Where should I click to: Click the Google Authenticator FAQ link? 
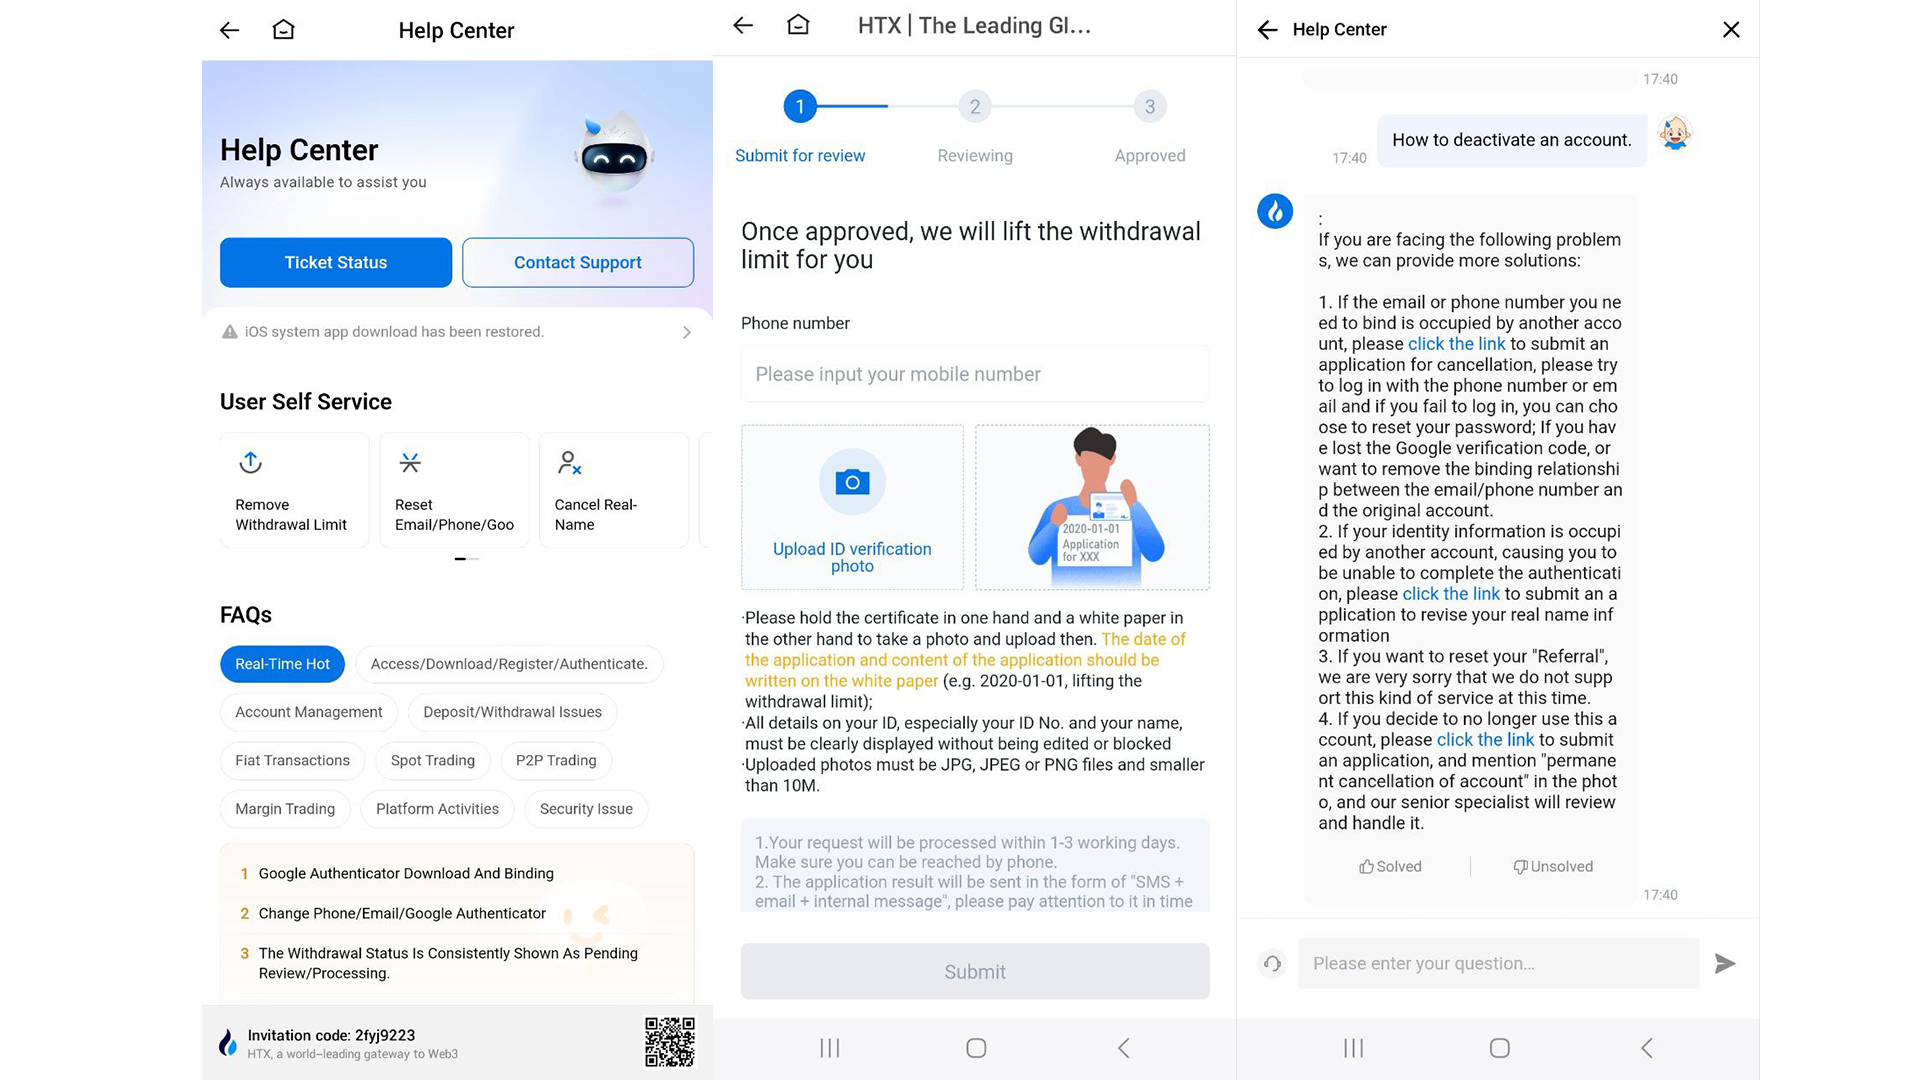click(x=405, y=872)
